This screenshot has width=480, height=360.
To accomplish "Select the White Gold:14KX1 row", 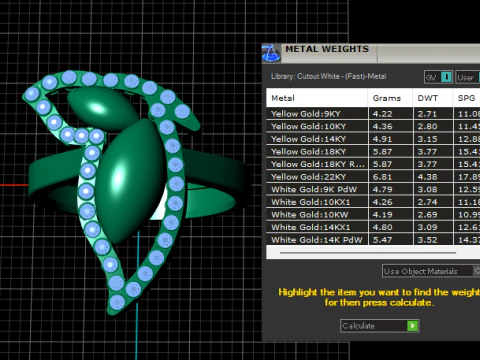I will (x=373, y=227).
